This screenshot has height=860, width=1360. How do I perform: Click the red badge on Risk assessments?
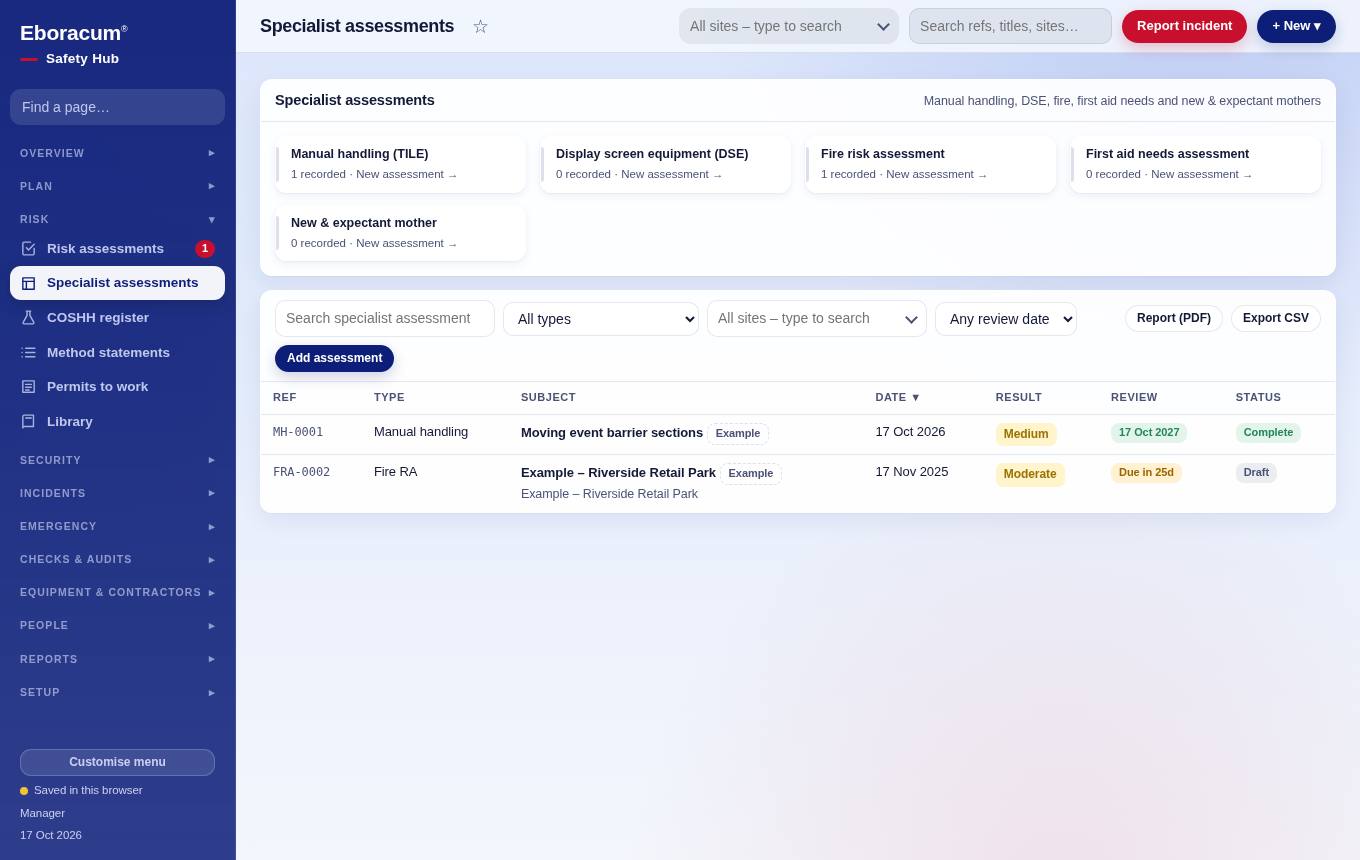[205, 249]
